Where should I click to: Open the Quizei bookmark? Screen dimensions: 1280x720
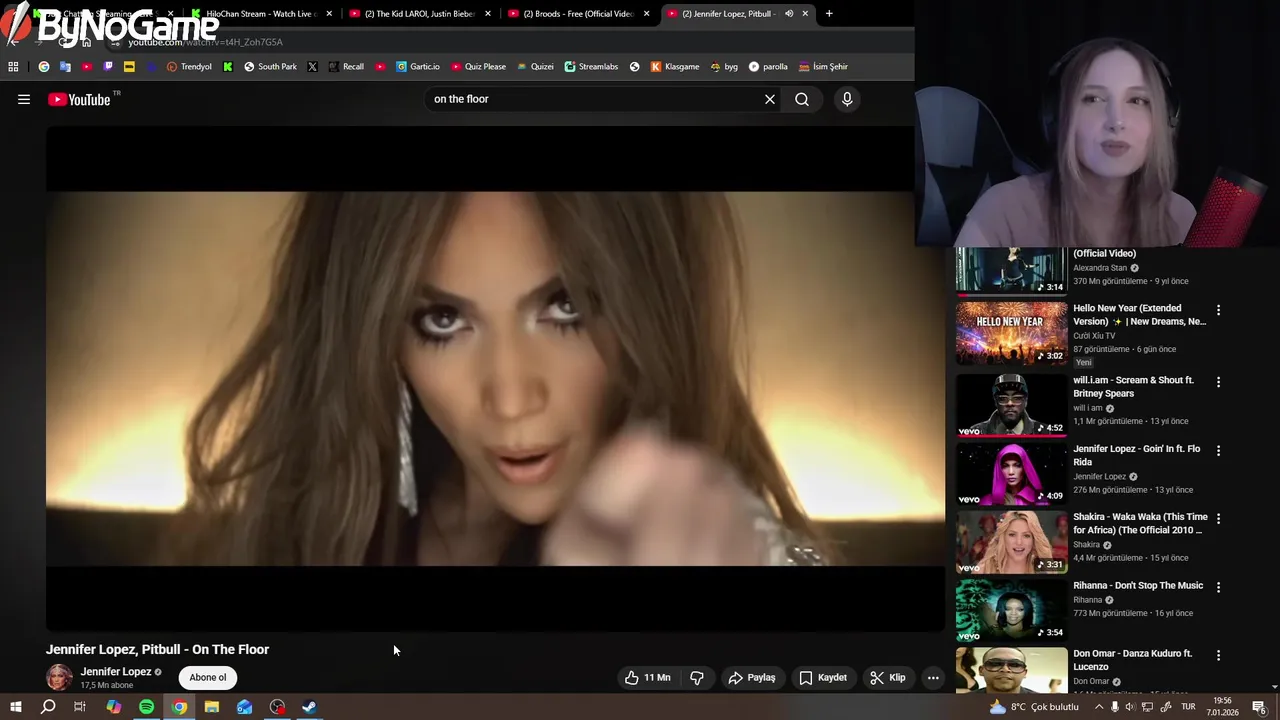pos(535,66)
